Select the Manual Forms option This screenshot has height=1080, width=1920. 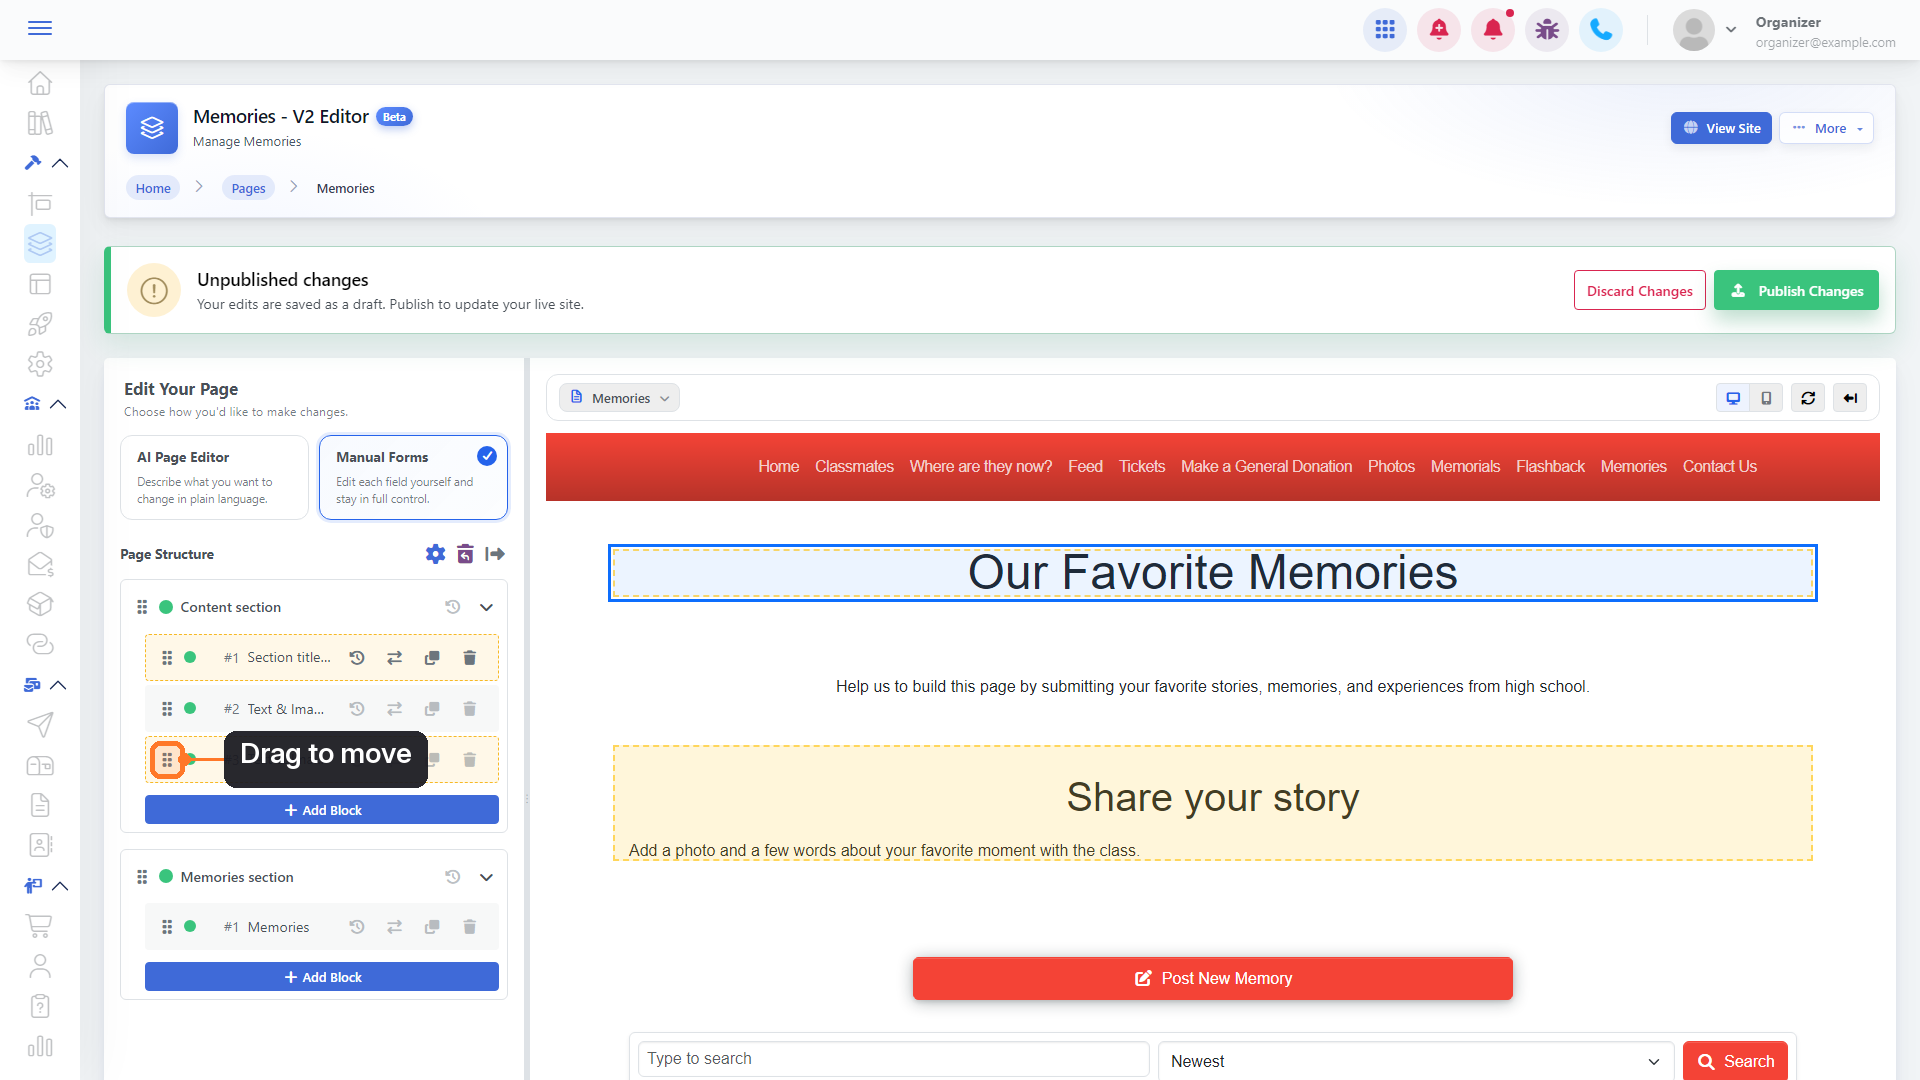413,477
